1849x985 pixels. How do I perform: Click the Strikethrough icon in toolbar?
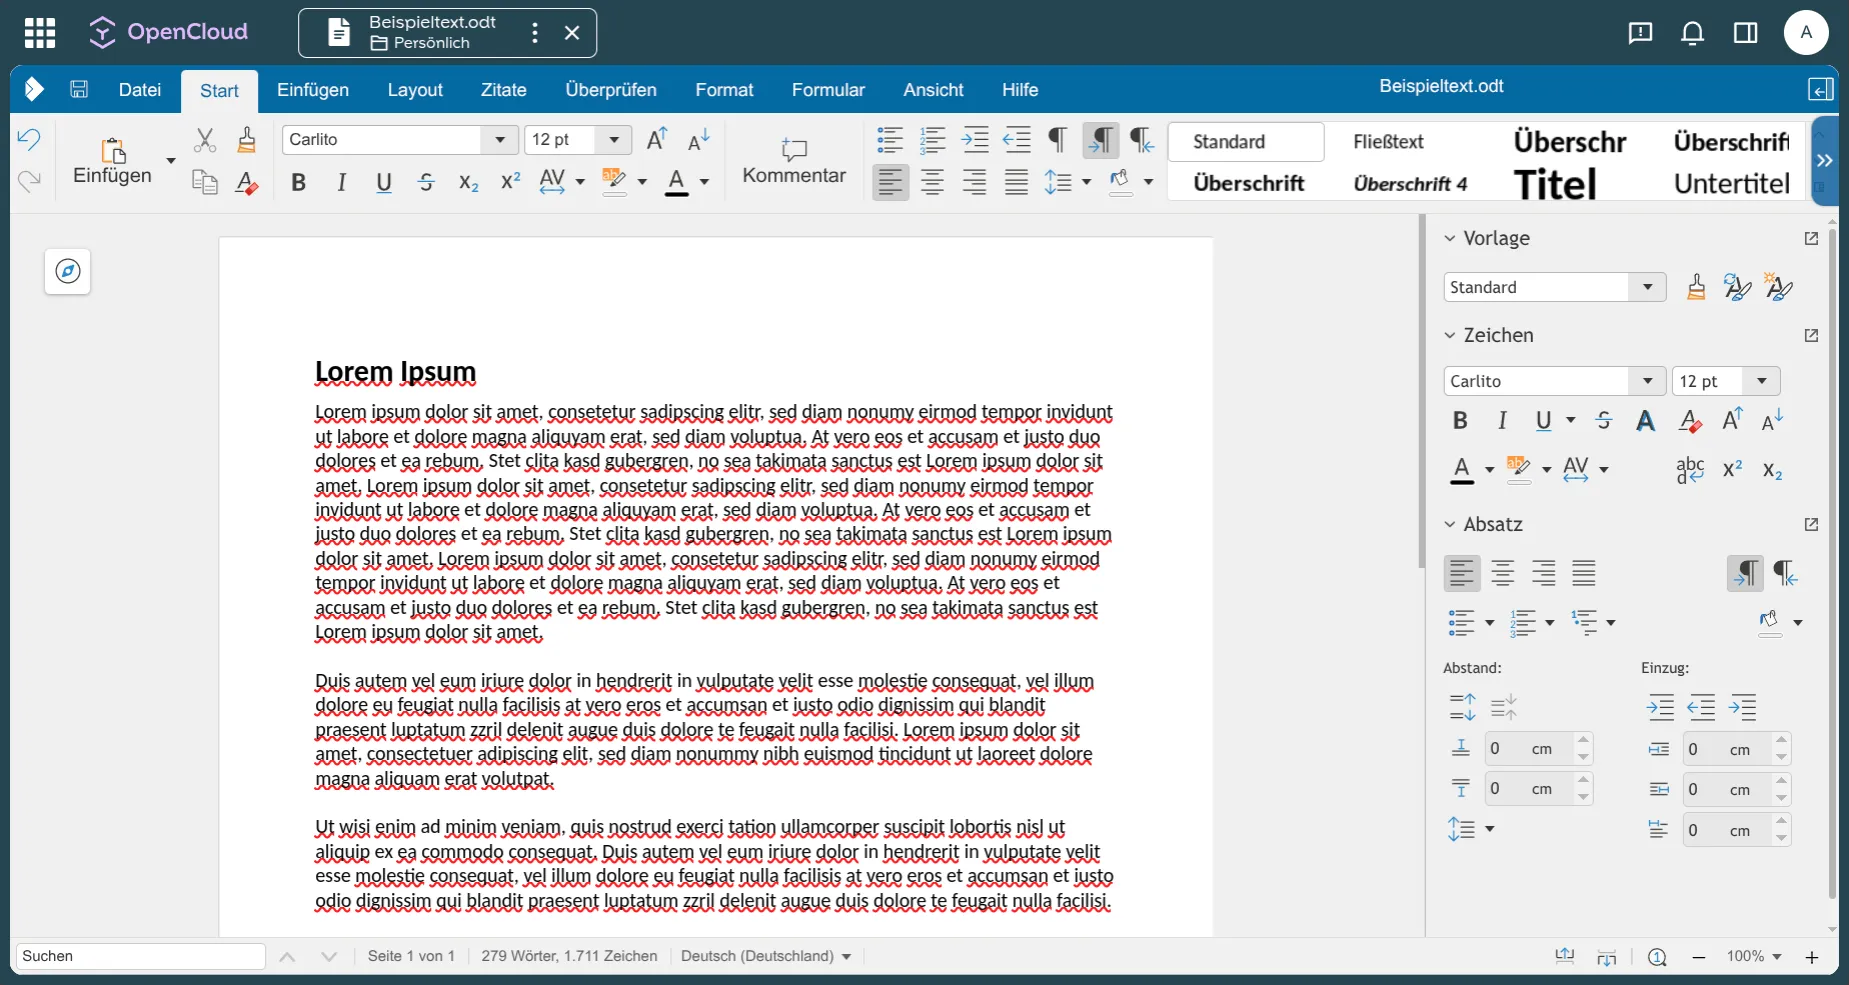coord(426,182)
